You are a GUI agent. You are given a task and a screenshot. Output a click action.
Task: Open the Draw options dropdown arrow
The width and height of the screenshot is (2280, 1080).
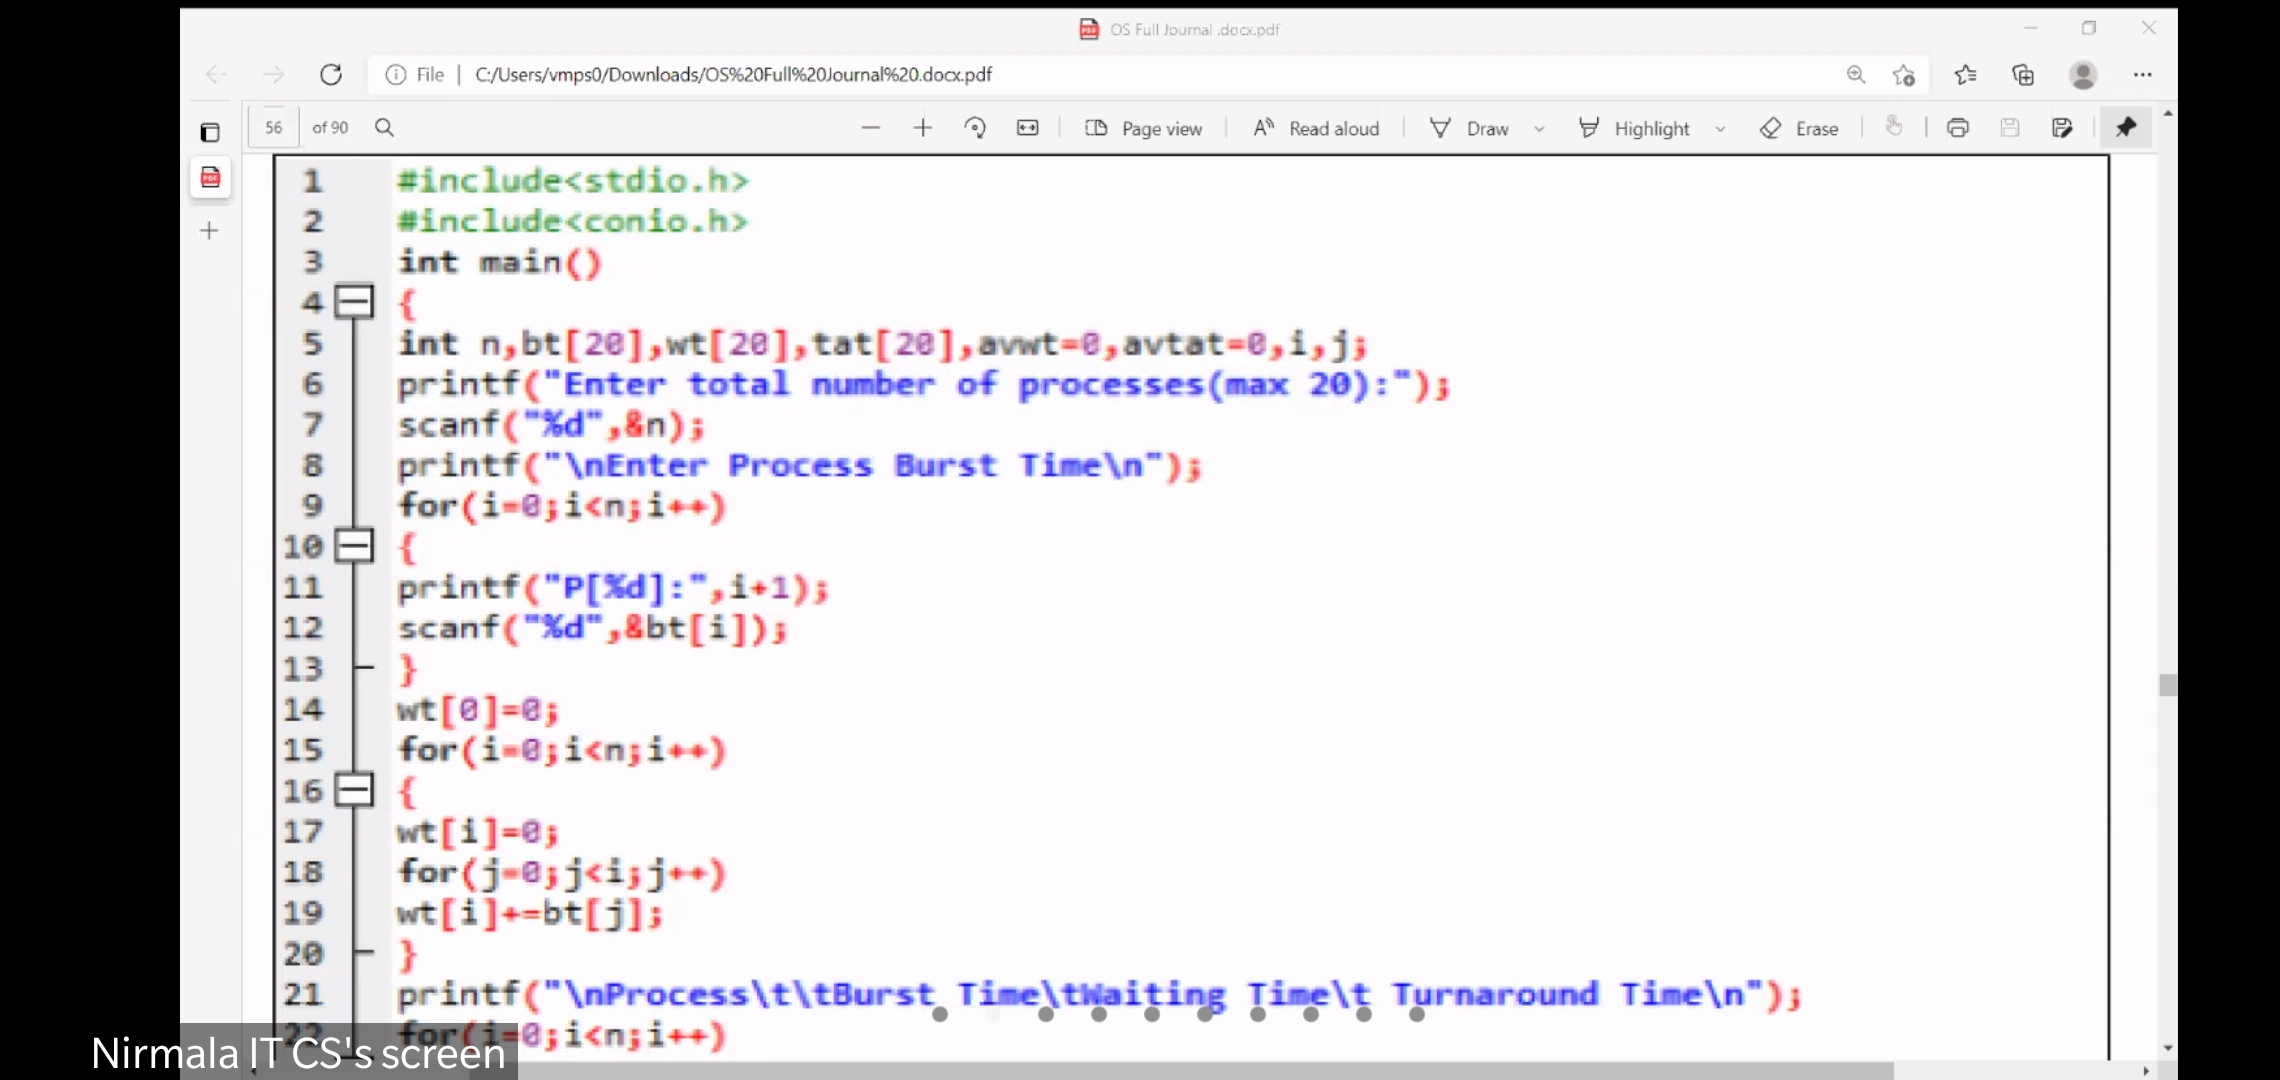pyautogui.click(x=1539, y=129)
